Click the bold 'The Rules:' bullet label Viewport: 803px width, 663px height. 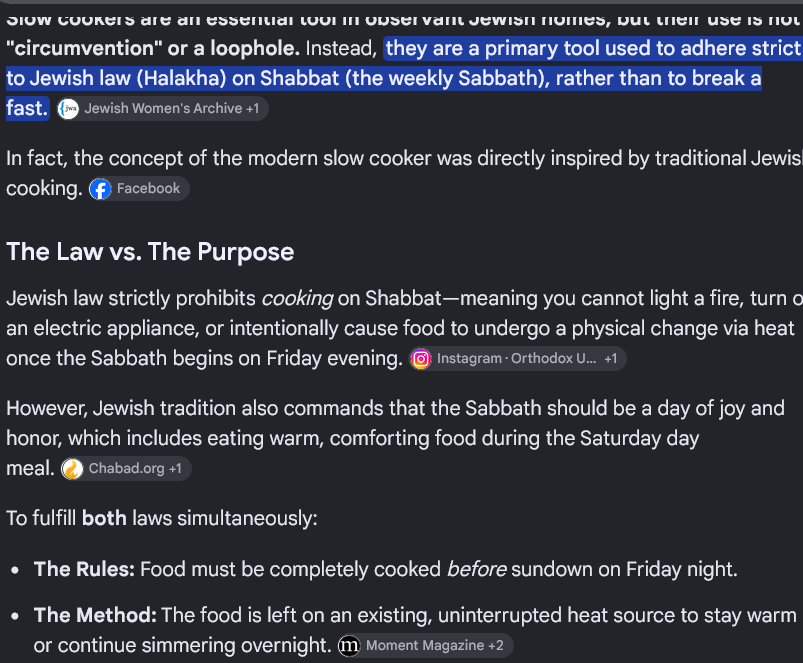point(84,569)
